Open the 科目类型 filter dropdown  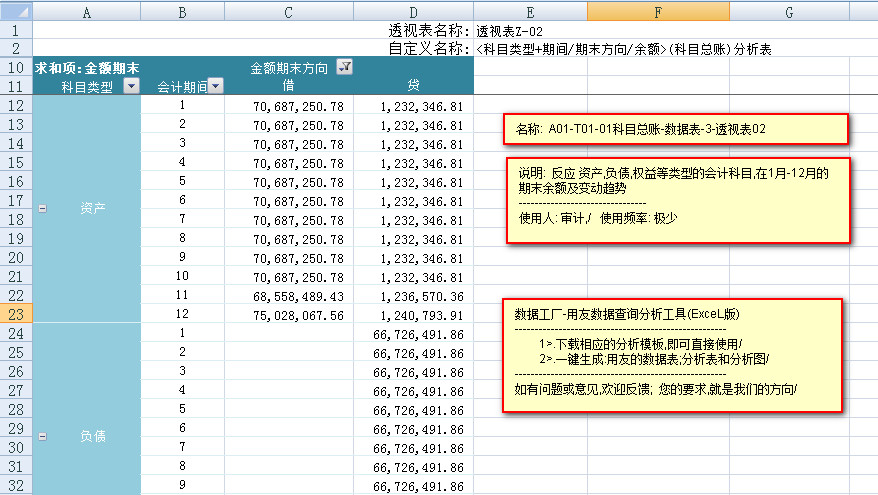(x=130, y=86)
